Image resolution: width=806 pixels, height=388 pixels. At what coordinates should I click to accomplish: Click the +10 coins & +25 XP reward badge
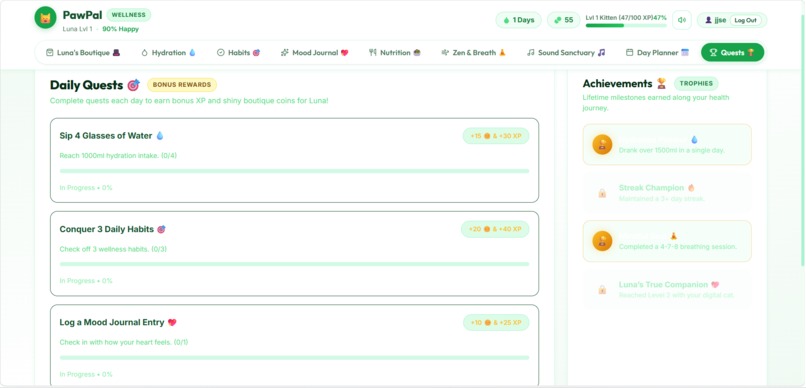tap(496, 322)
